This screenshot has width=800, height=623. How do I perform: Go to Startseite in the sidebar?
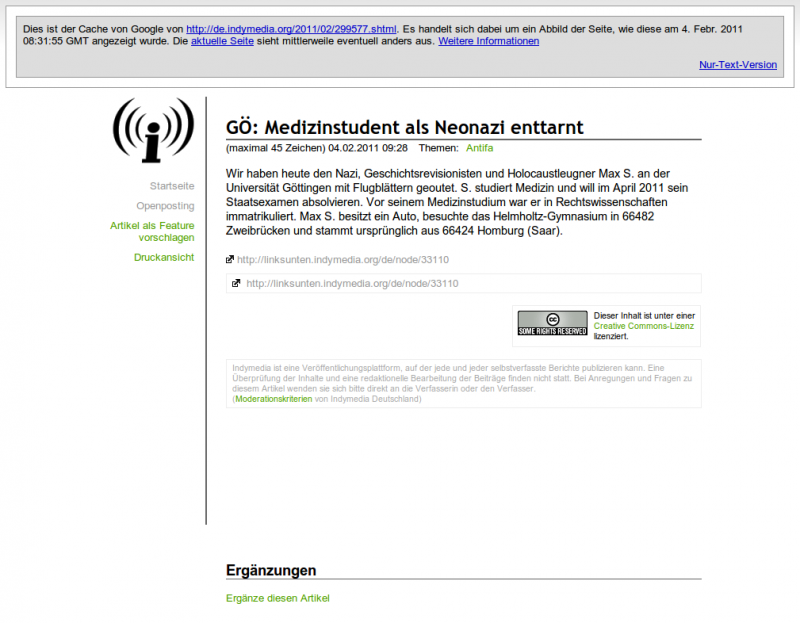(172, 186)
